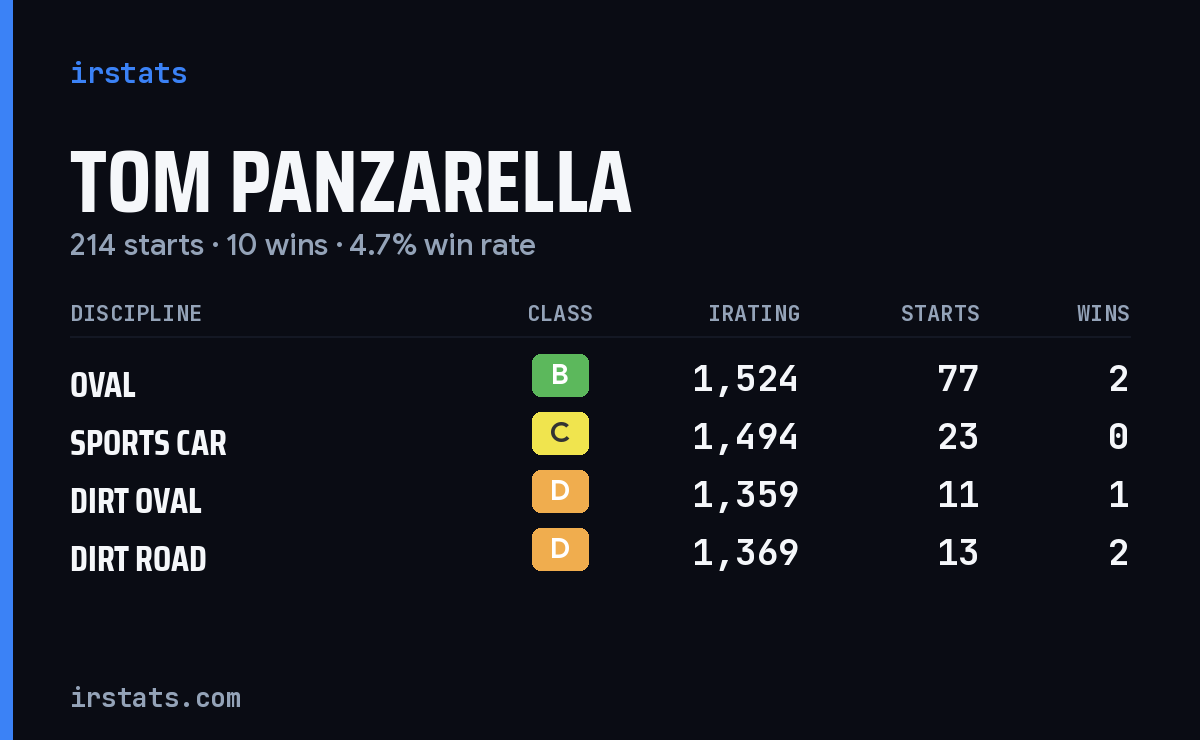Select the DIRT OVAL discipline row

pos(600,495)
